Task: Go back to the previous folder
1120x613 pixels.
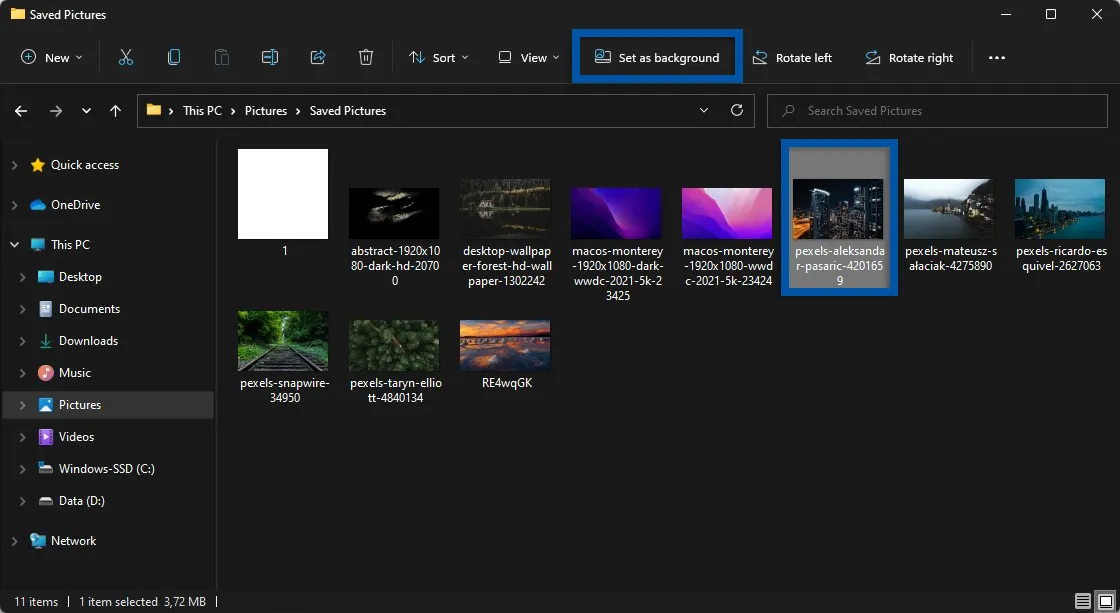Action: [20, 110]
